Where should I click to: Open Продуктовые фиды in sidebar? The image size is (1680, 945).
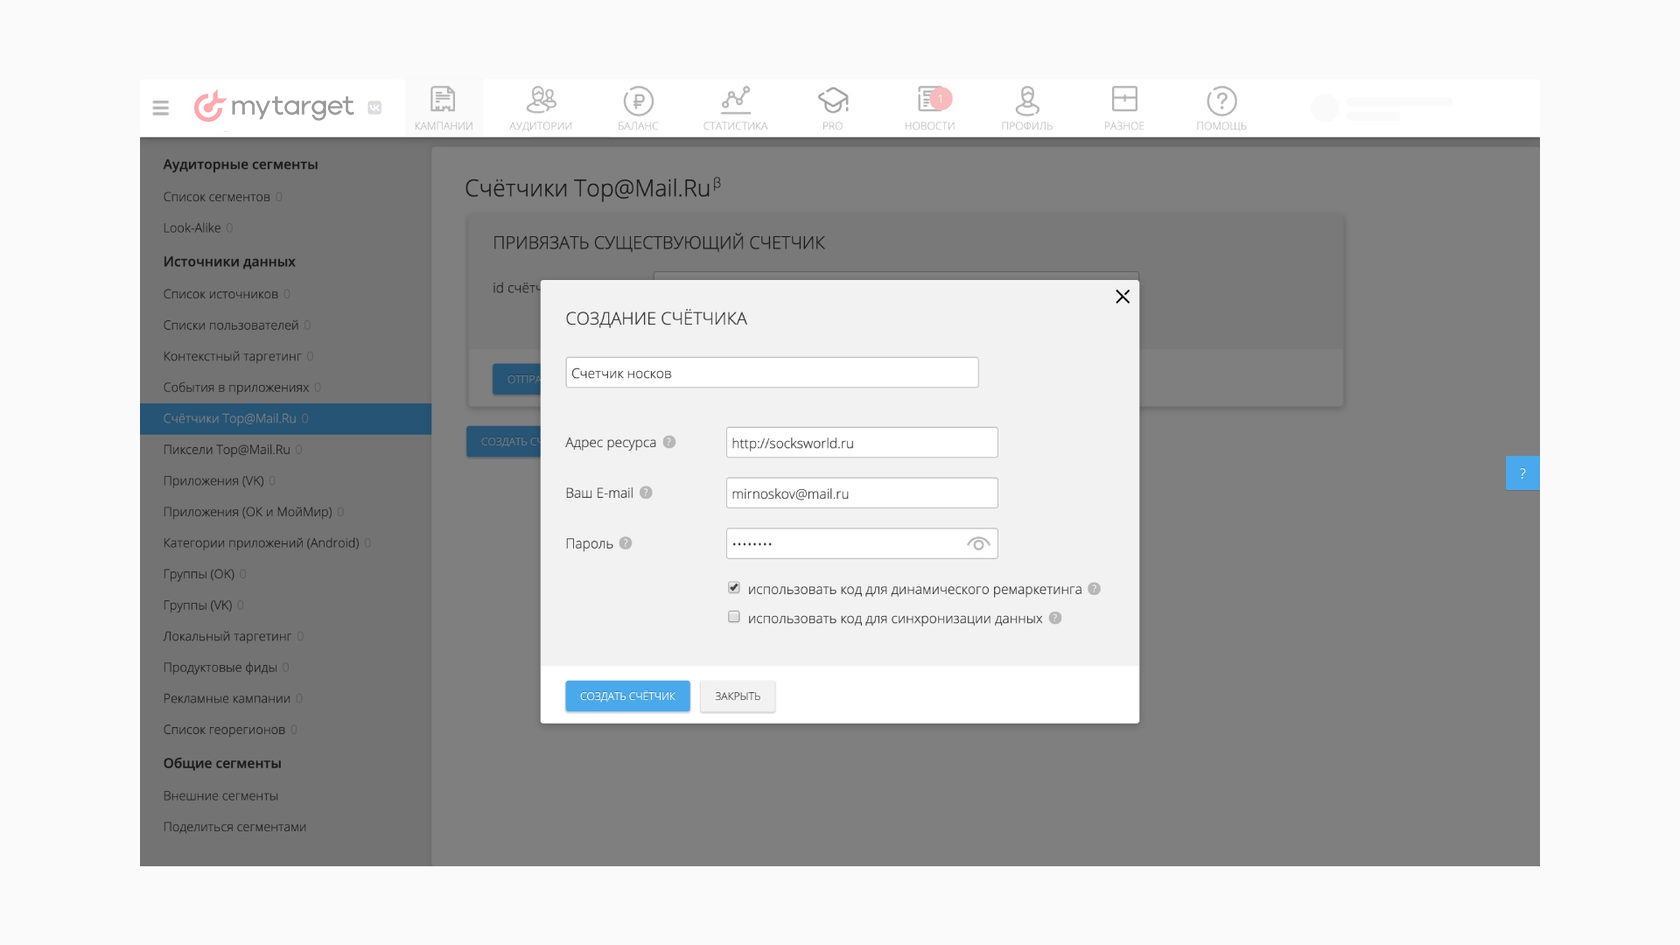pos(220,667)
